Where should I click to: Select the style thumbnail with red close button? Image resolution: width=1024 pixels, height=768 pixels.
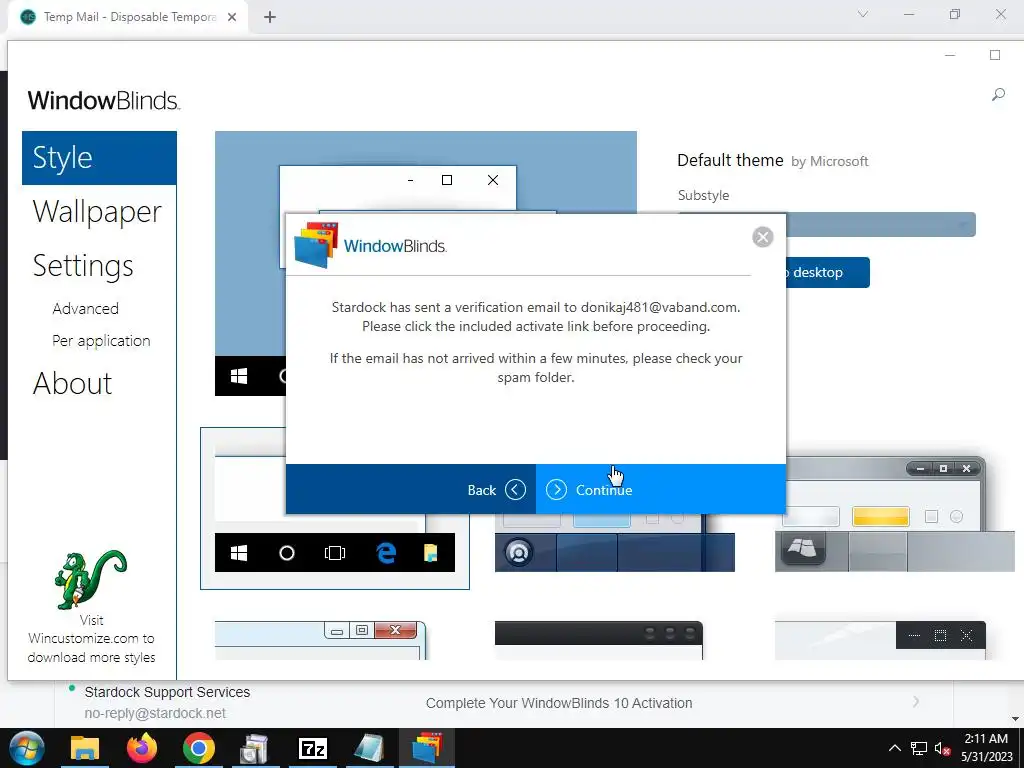coord(321,640)
